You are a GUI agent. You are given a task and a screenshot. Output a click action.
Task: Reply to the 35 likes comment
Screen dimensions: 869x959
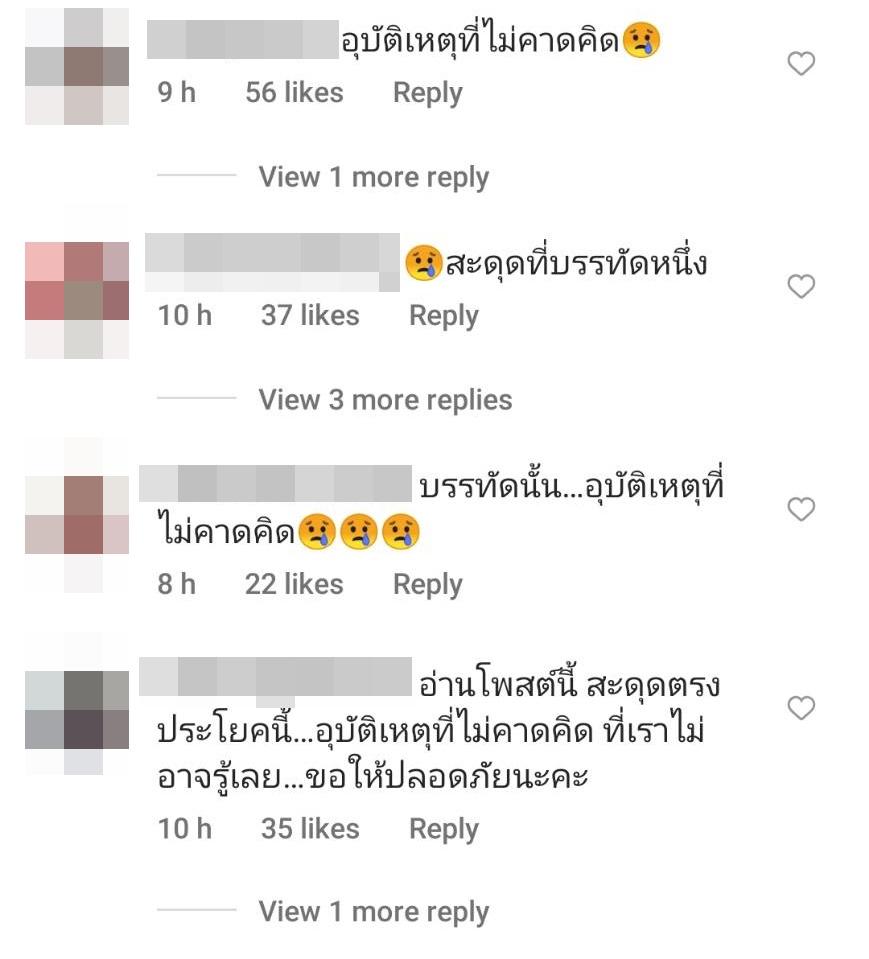click(x=443, y=830)
